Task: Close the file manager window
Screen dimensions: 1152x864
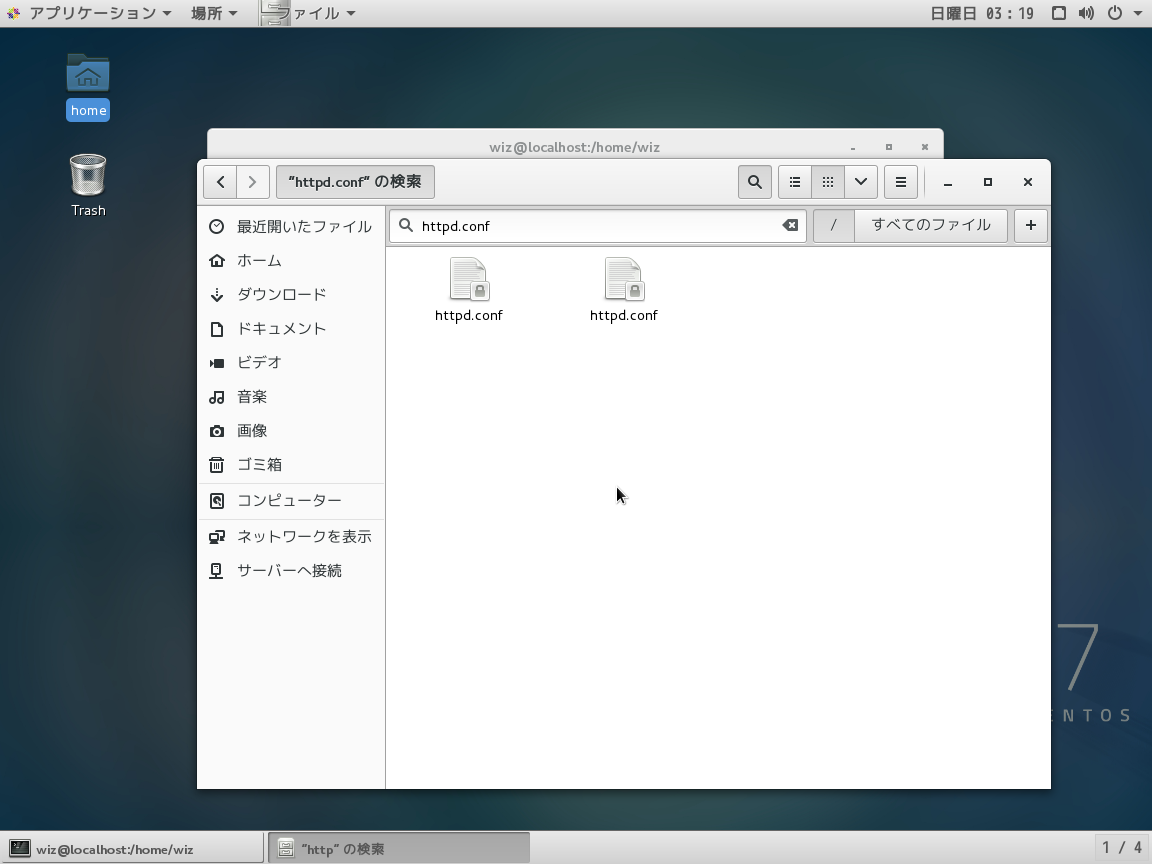Action: (x=1028, y=182)
